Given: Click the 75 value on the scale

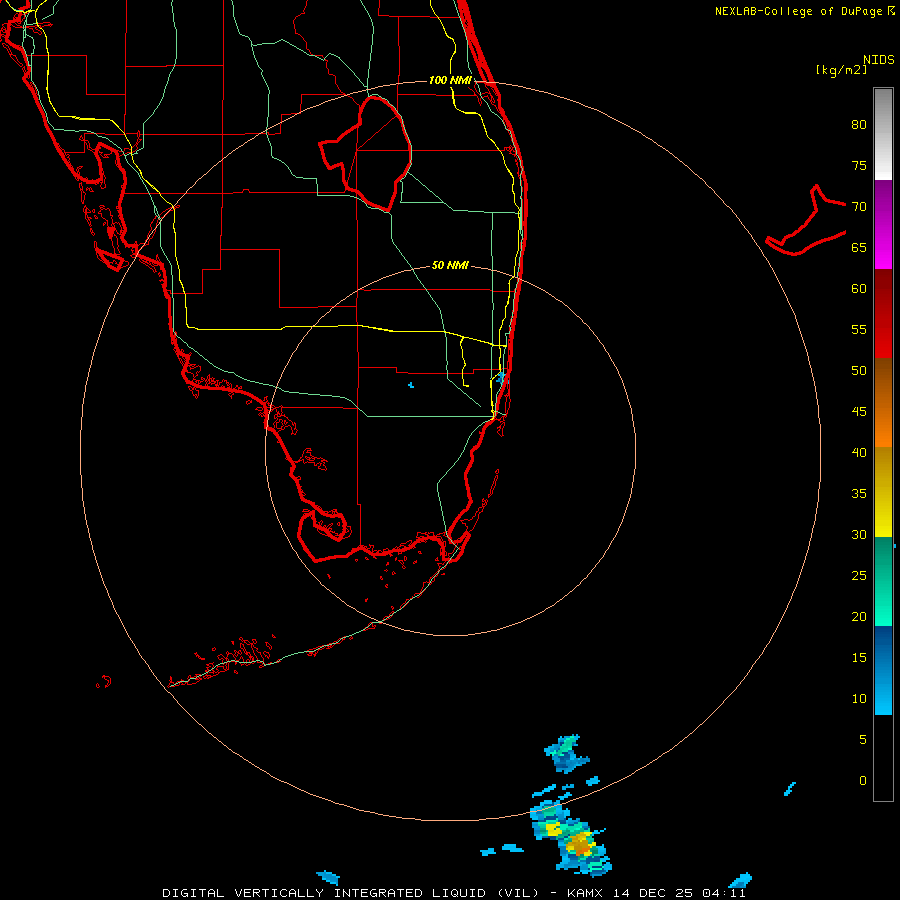Looking at the screenshot, I should 859,166.
